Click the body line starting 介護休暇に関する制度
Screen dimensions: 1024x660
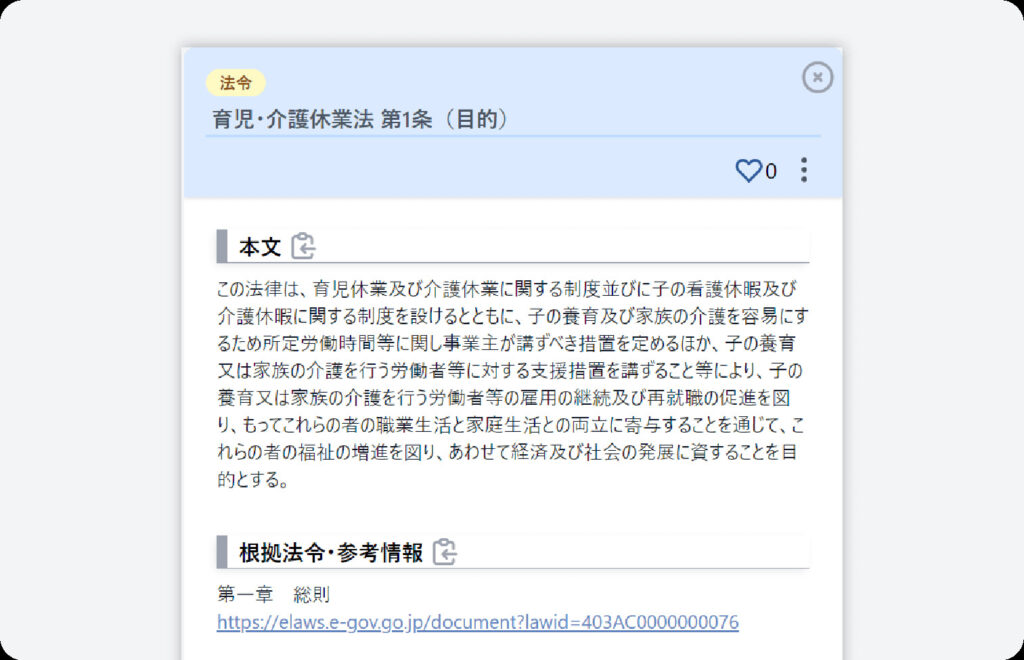tap(513, 316)
